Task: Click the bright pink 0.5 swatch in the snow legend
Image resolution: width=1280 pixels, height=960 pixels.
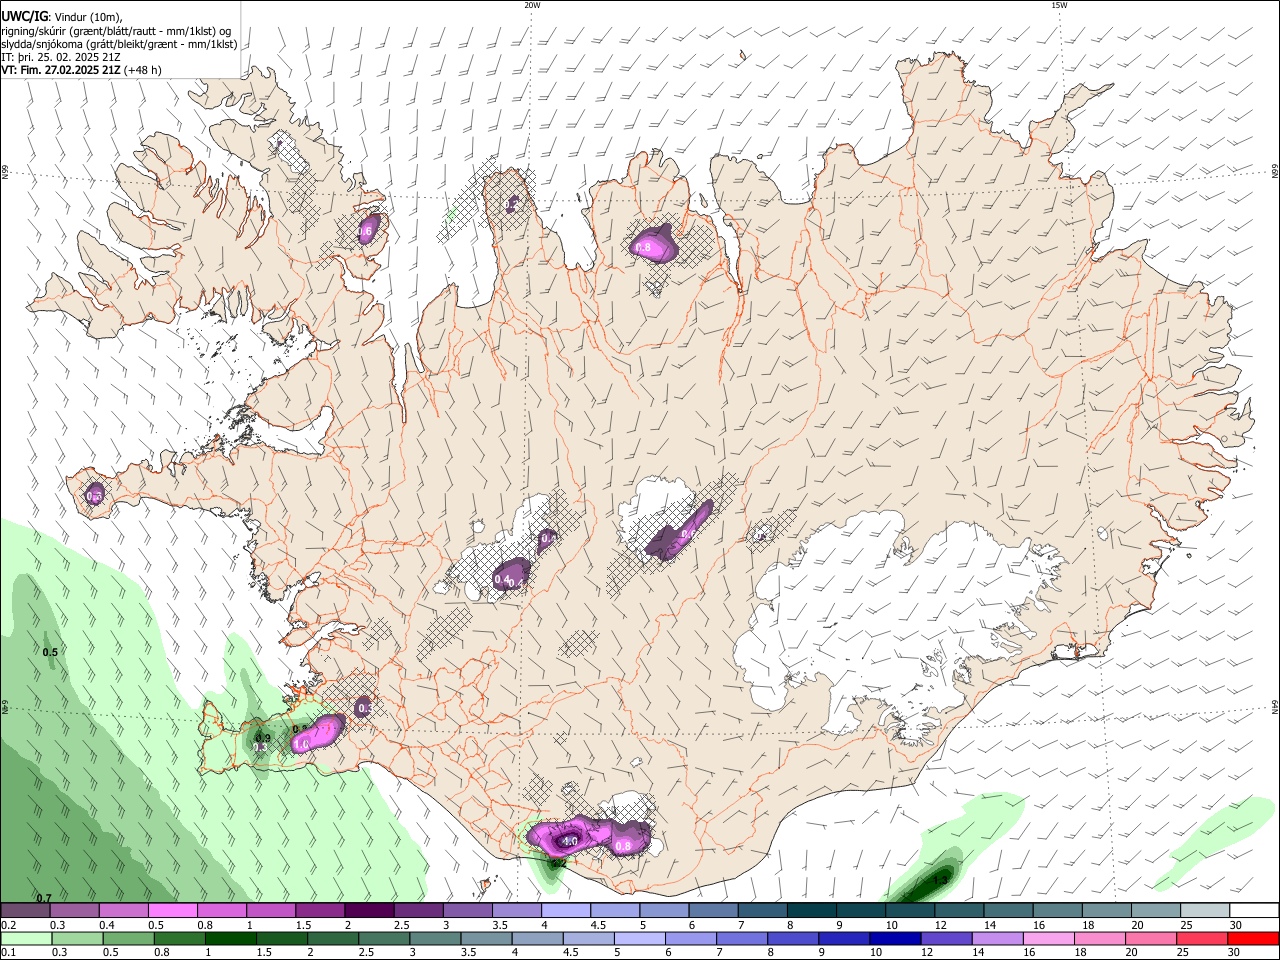Action: pos(172,910)
